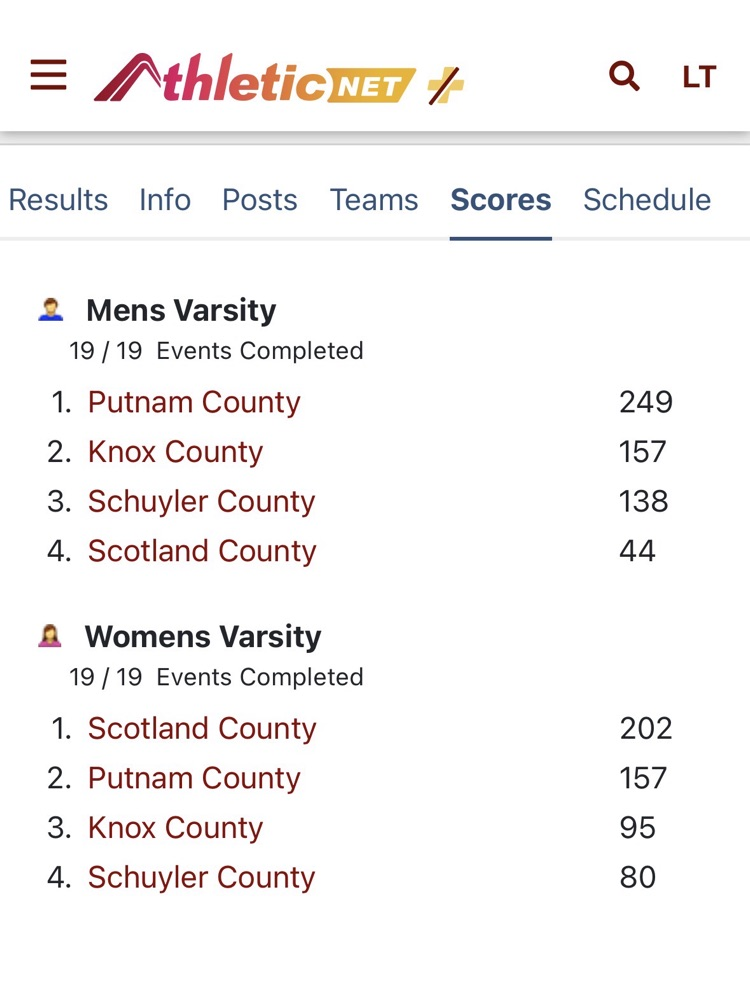Open Putnam County in Womens Varsity
This screenshot has height=987, width=750.
pyautogui.click(x=194, y=778)
